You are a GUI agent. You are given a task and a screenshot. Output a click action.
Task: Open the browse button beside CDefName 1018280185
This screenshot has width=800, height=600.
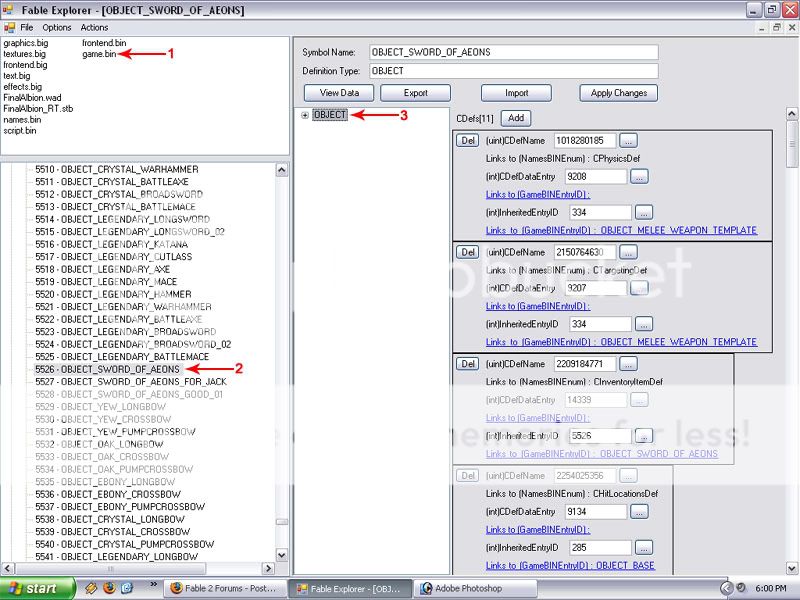629,141
